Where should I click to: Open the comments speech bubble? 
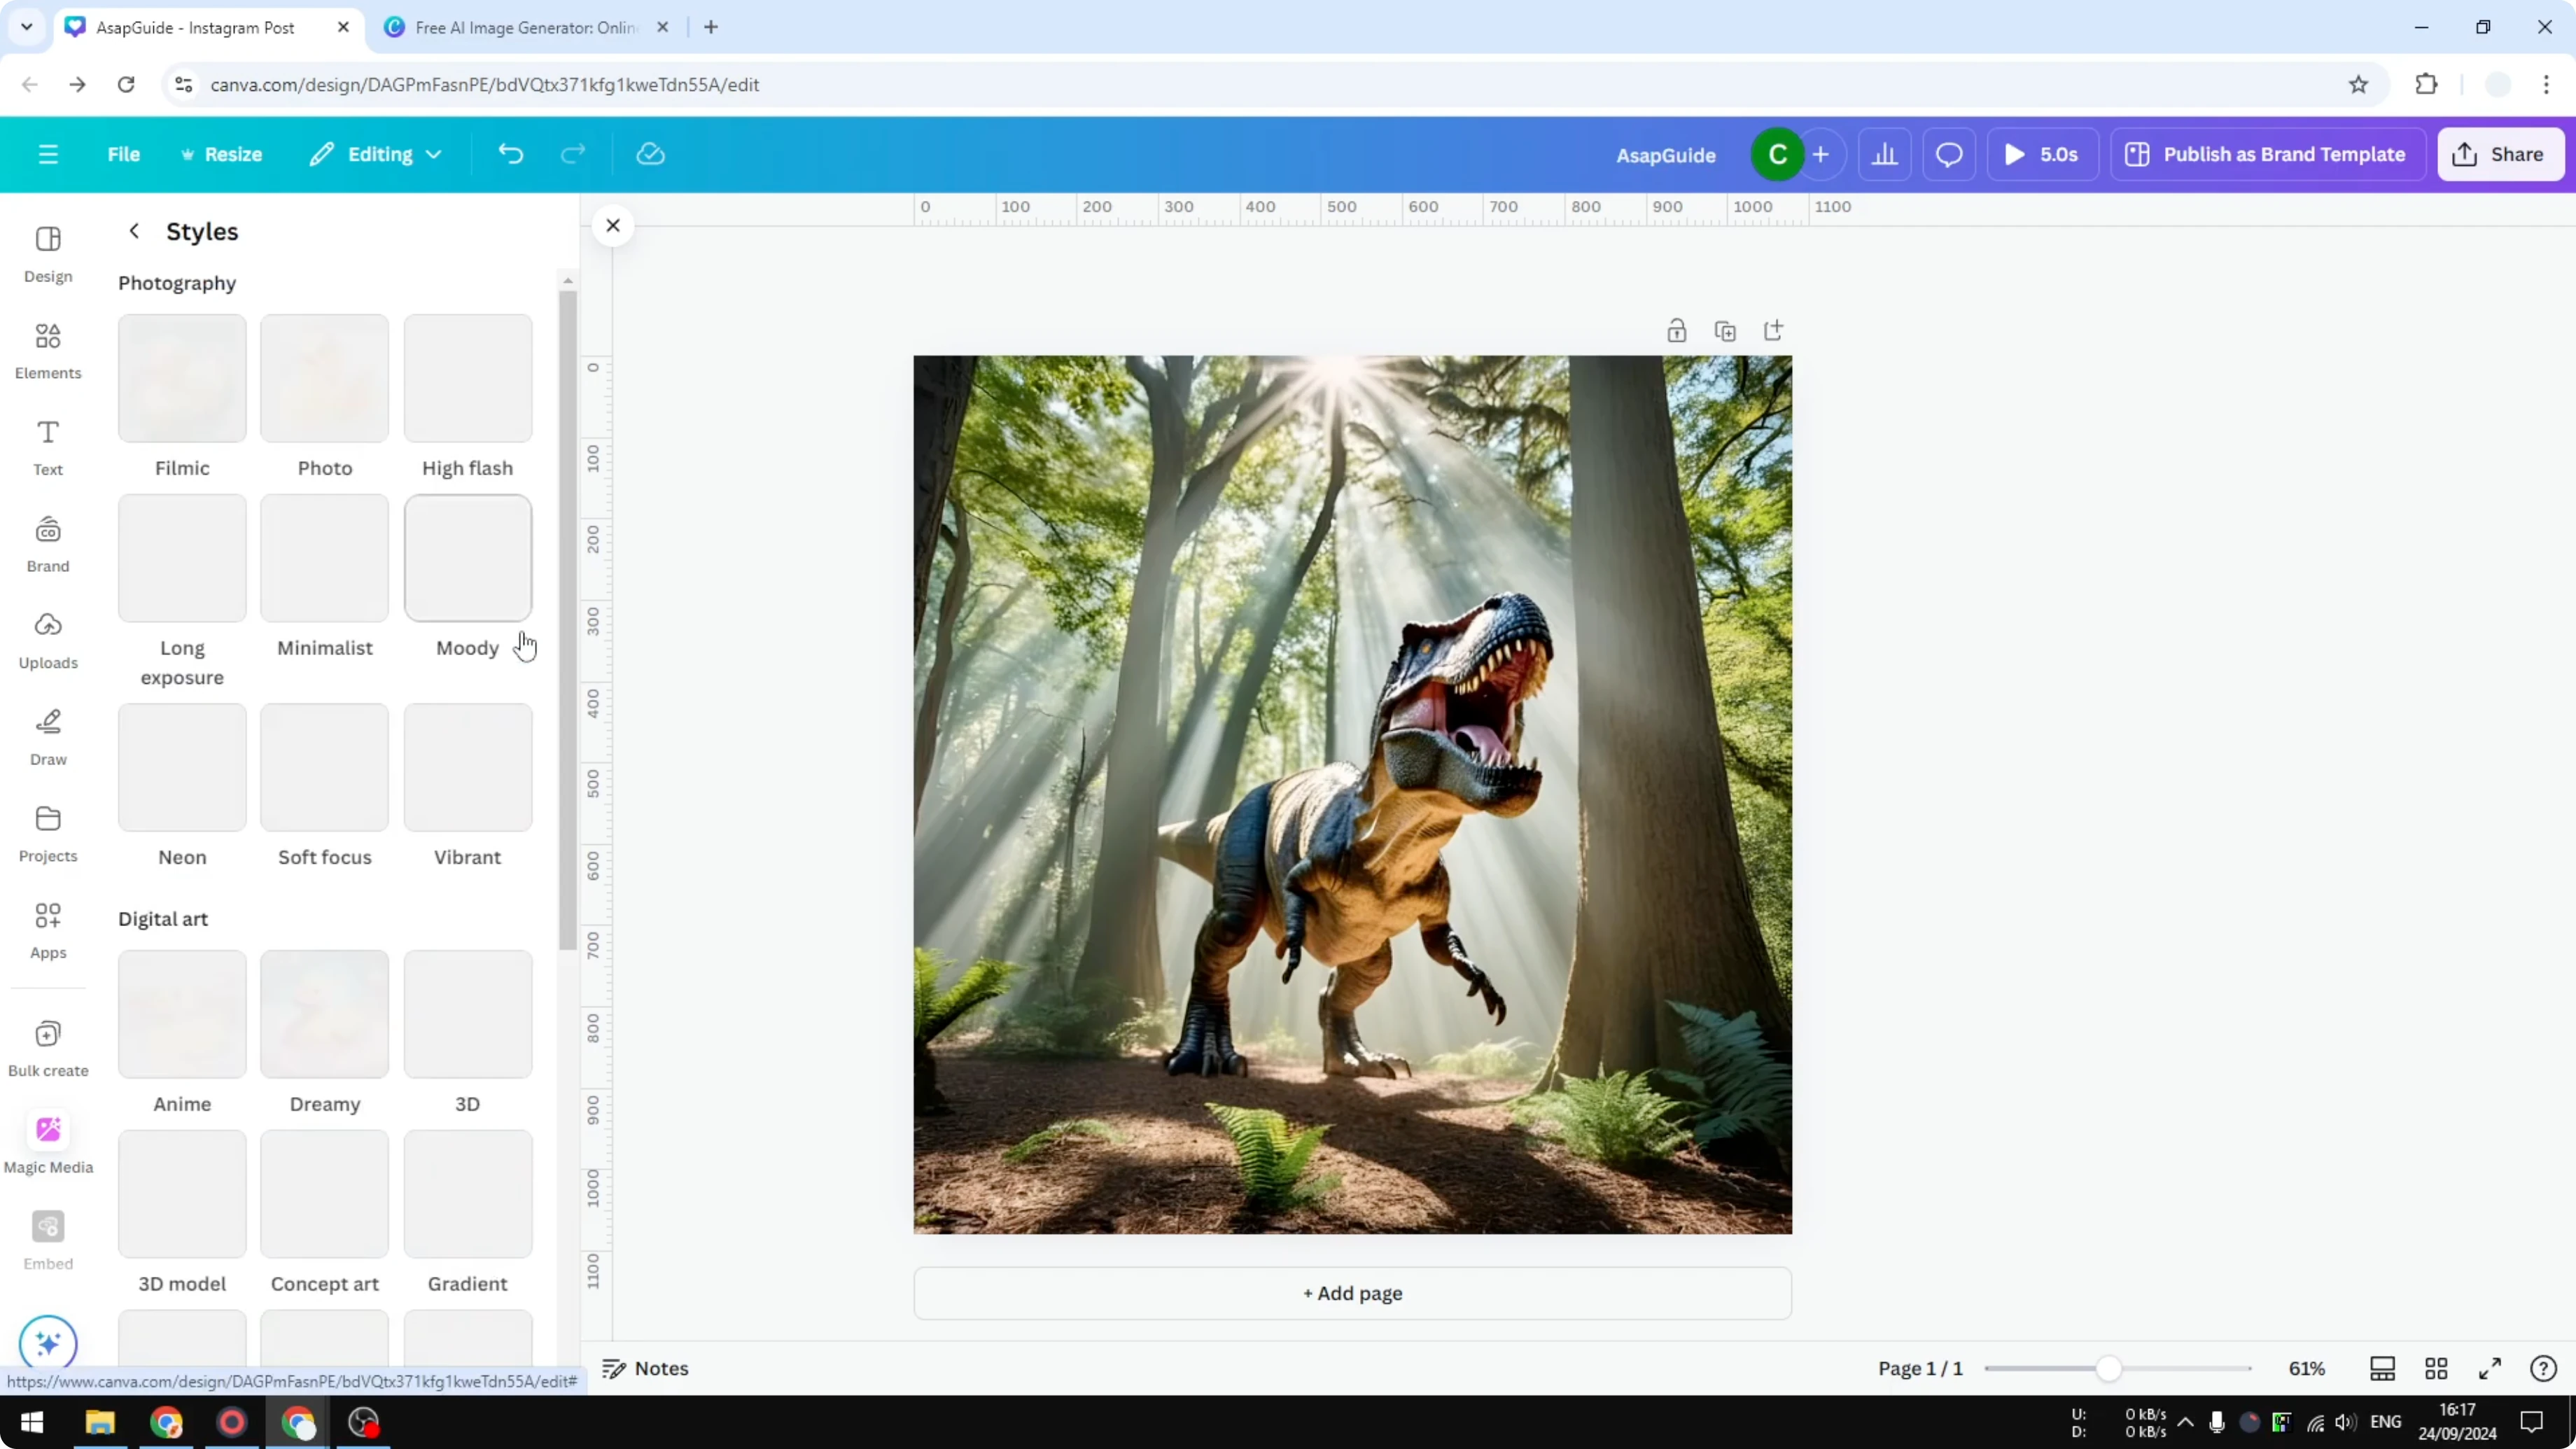click(1949, 154)
